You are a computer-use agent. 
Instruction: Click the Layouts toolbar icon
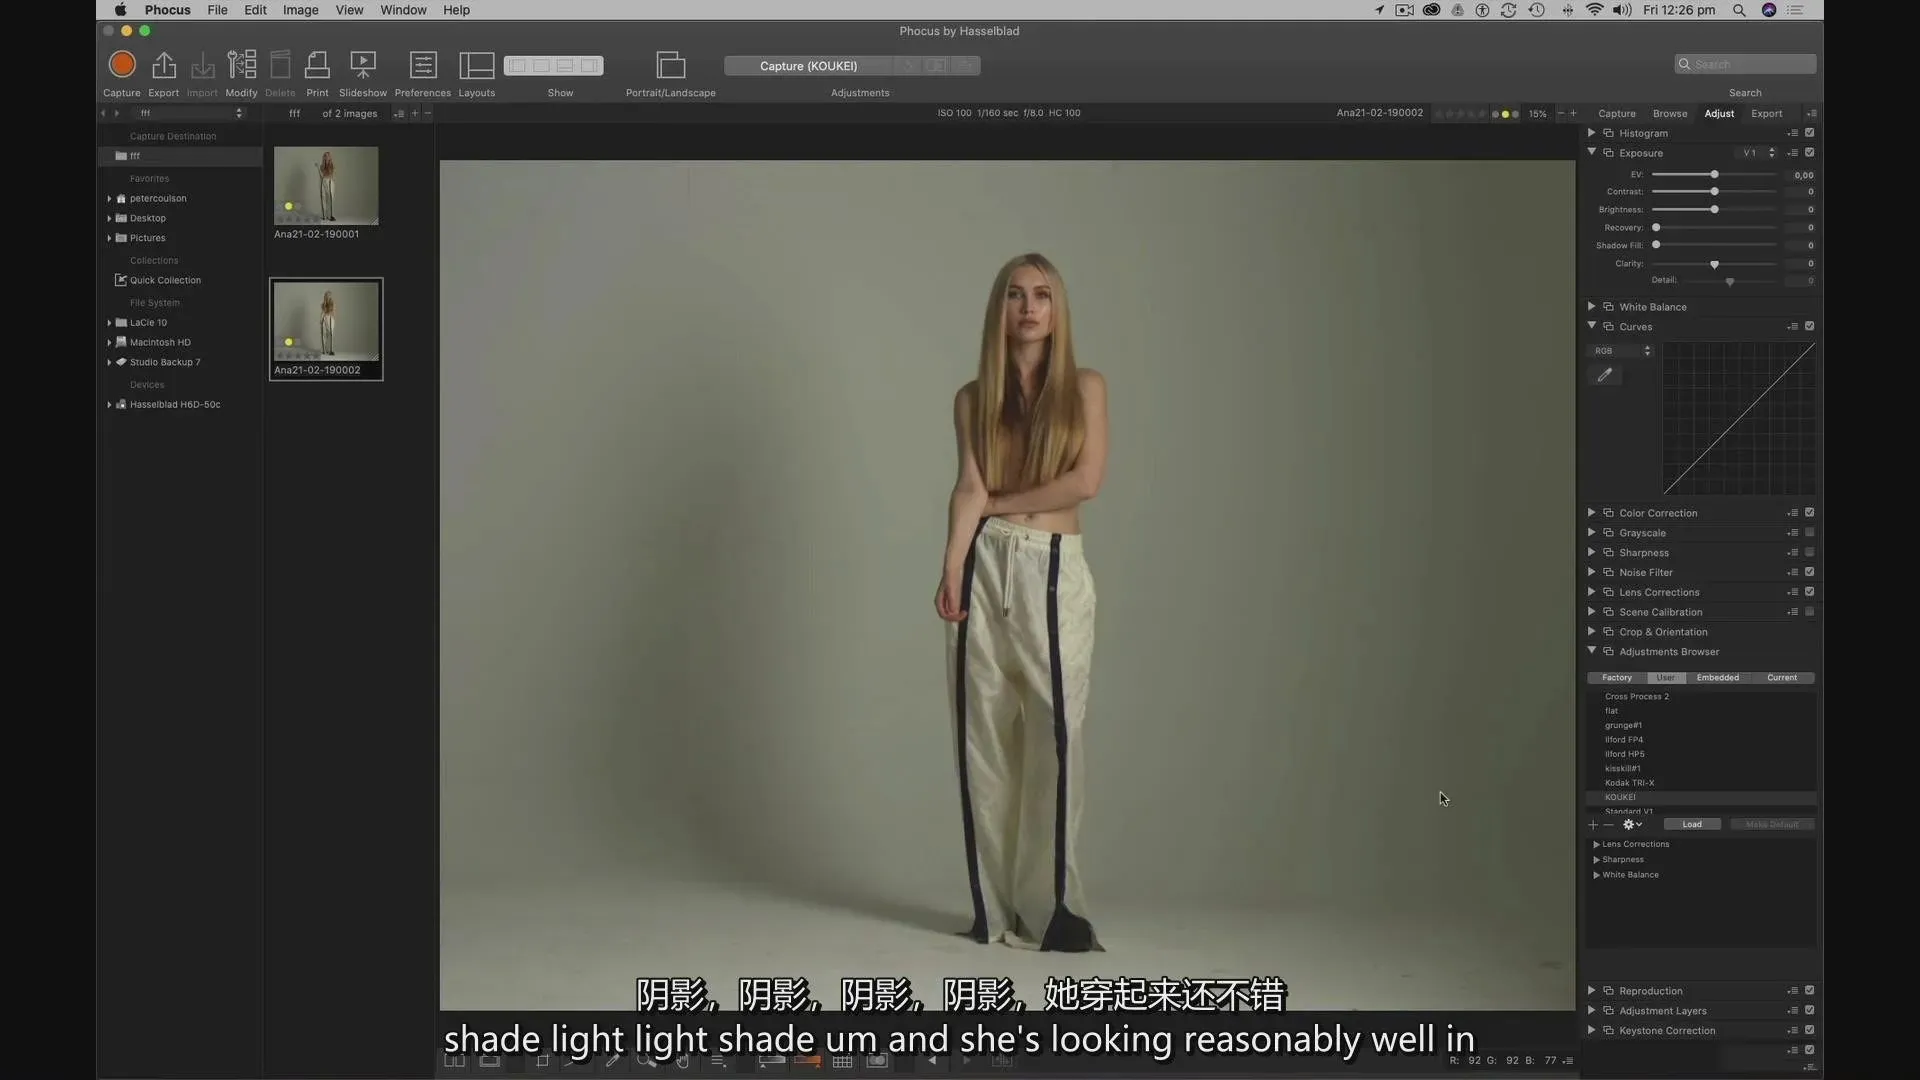click(x=476, y=65)
